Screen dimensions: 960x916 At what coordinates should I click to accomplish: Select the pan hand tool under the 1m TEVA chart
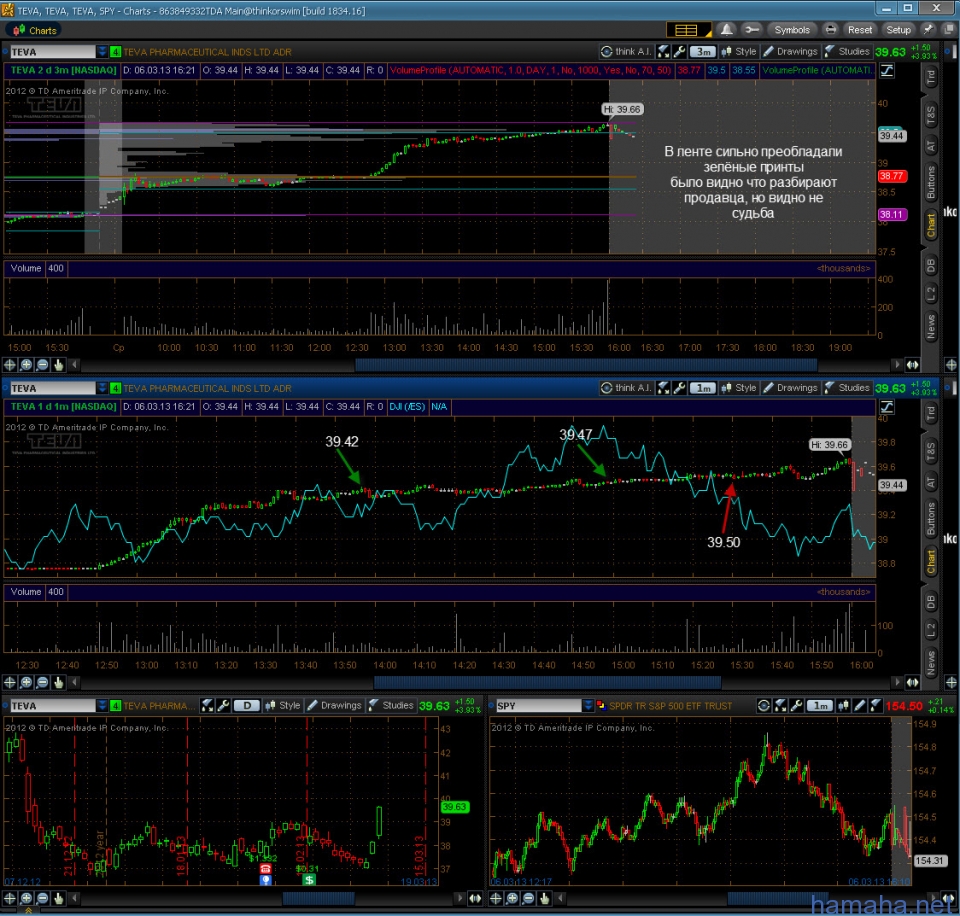tap(58, 682)
